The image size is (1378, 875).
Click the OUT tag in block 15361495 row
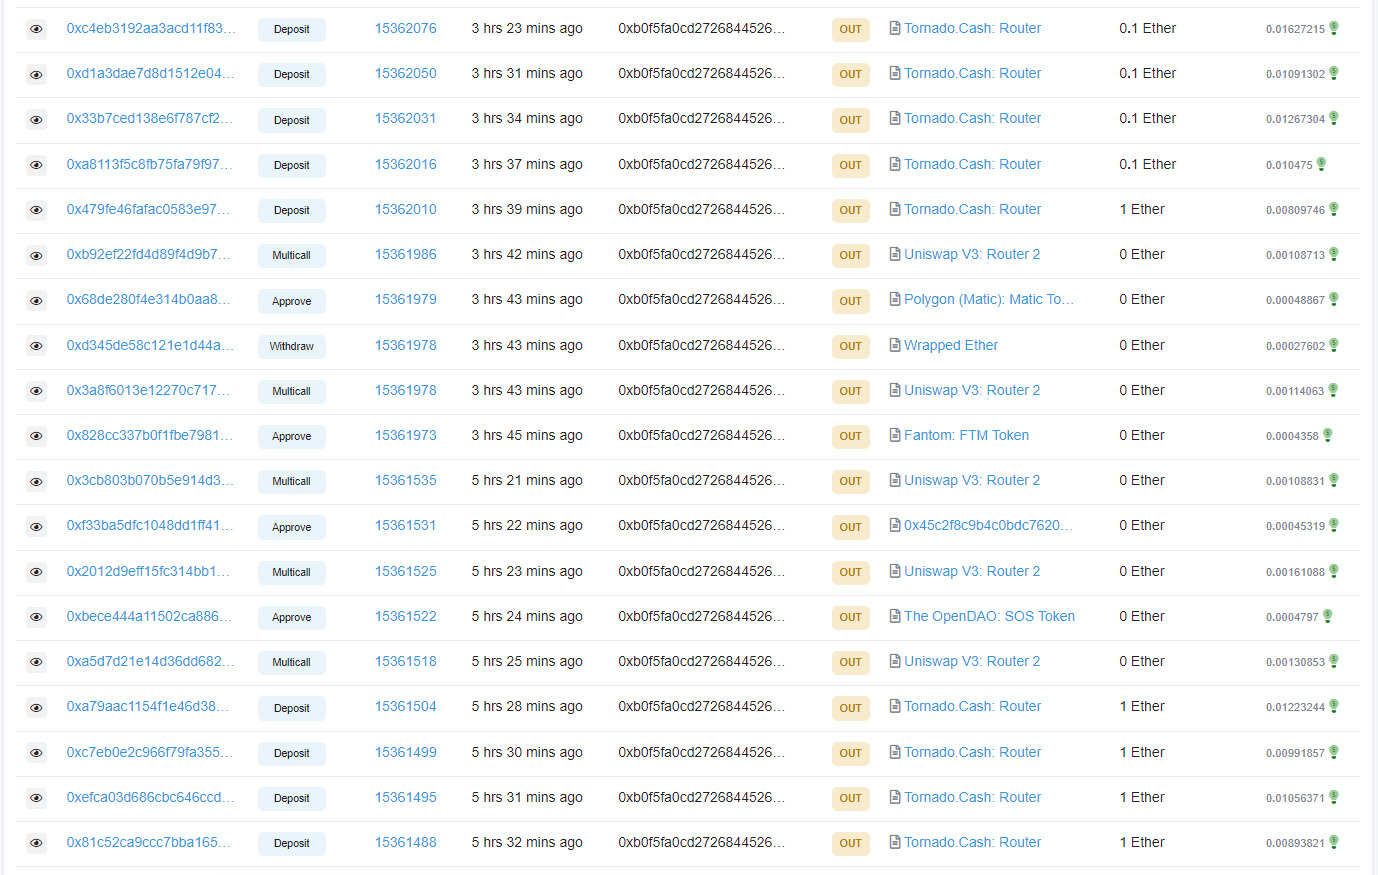[x=850, y=798]
